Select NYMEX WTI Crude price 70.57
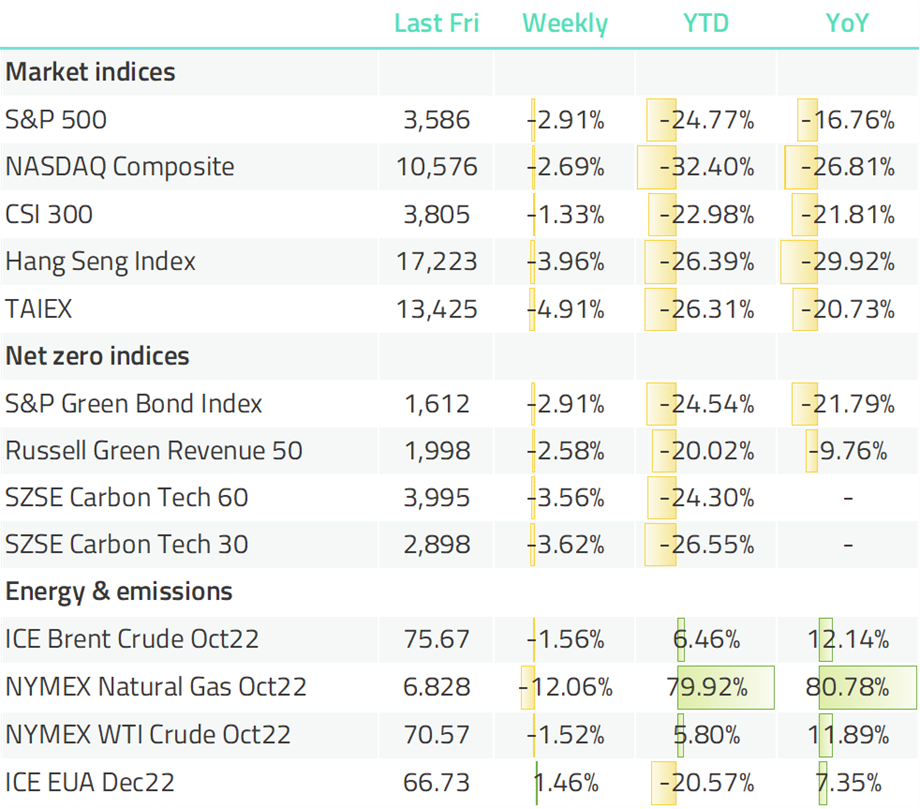The height and width of the screenshot is (809, 920). click(437, 735)
